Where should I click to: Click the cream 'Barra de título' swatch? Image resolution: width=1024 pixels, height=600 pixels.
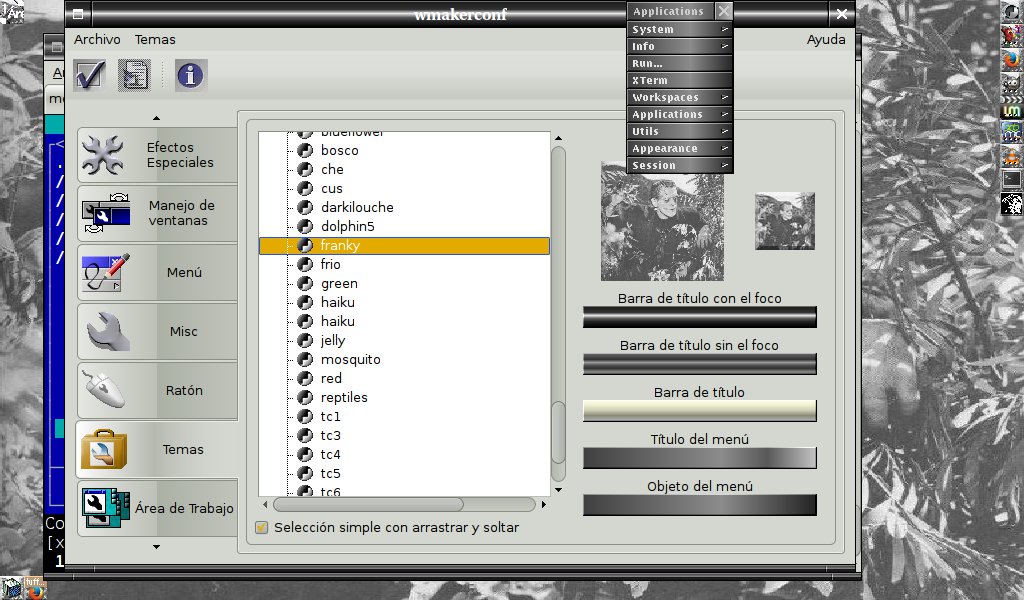[699, 411]
